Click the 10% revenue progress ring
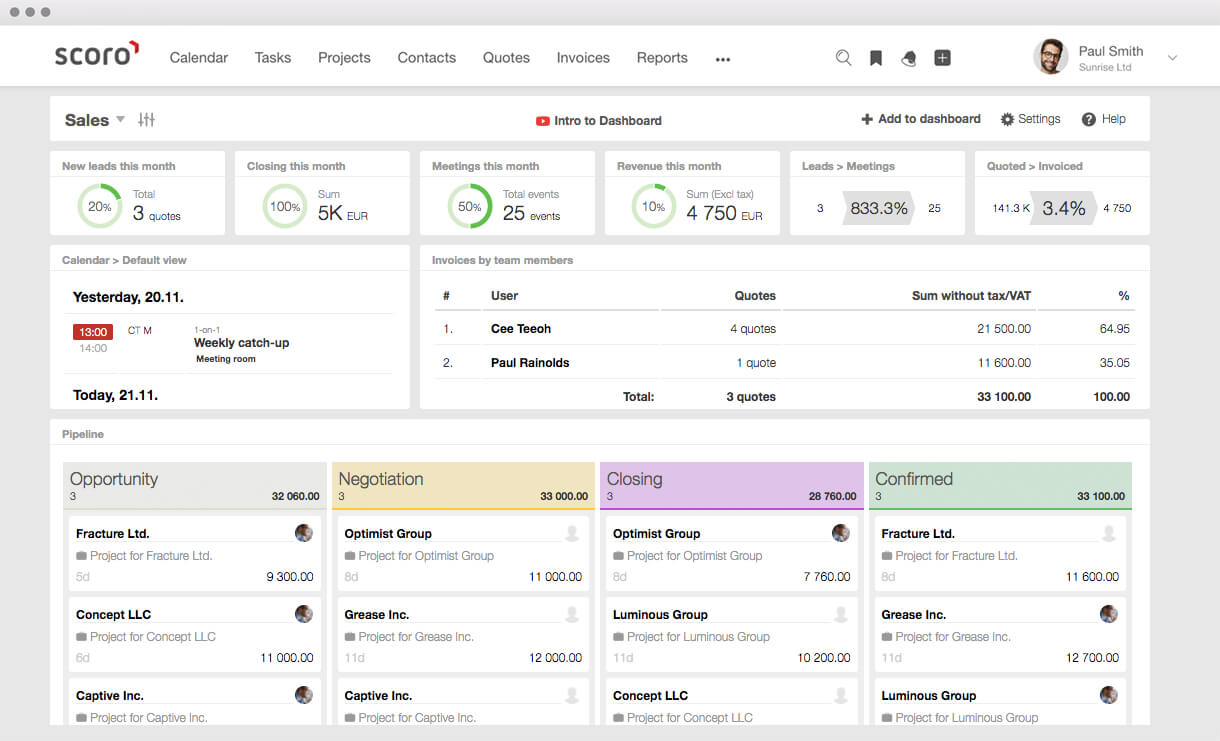This screenshot has width=1220, height=741. (654, 206)
